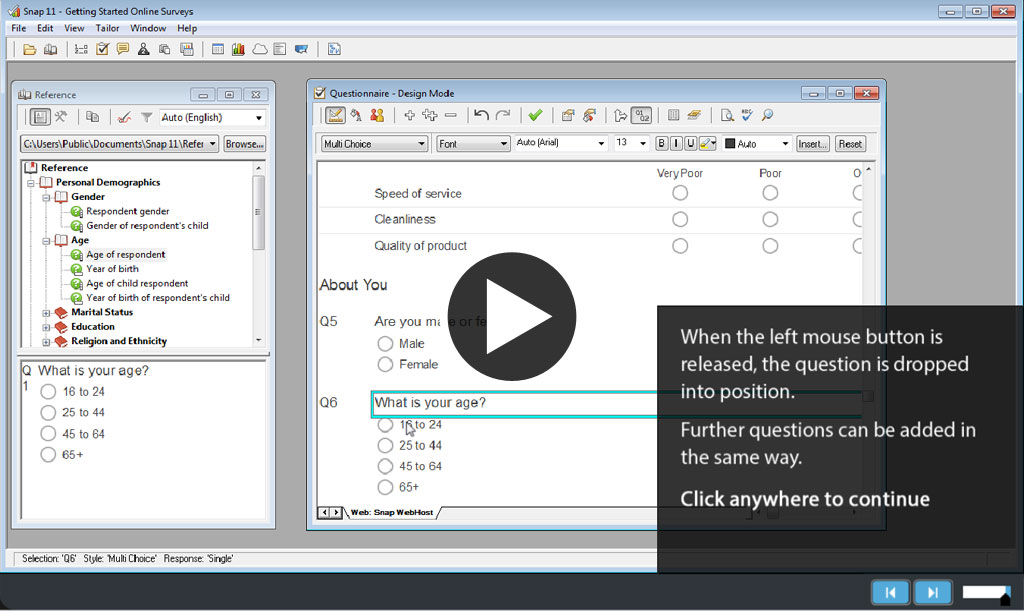Expand the Education tree node
This screenshot has height=611, width=1024.
[46, 327]
